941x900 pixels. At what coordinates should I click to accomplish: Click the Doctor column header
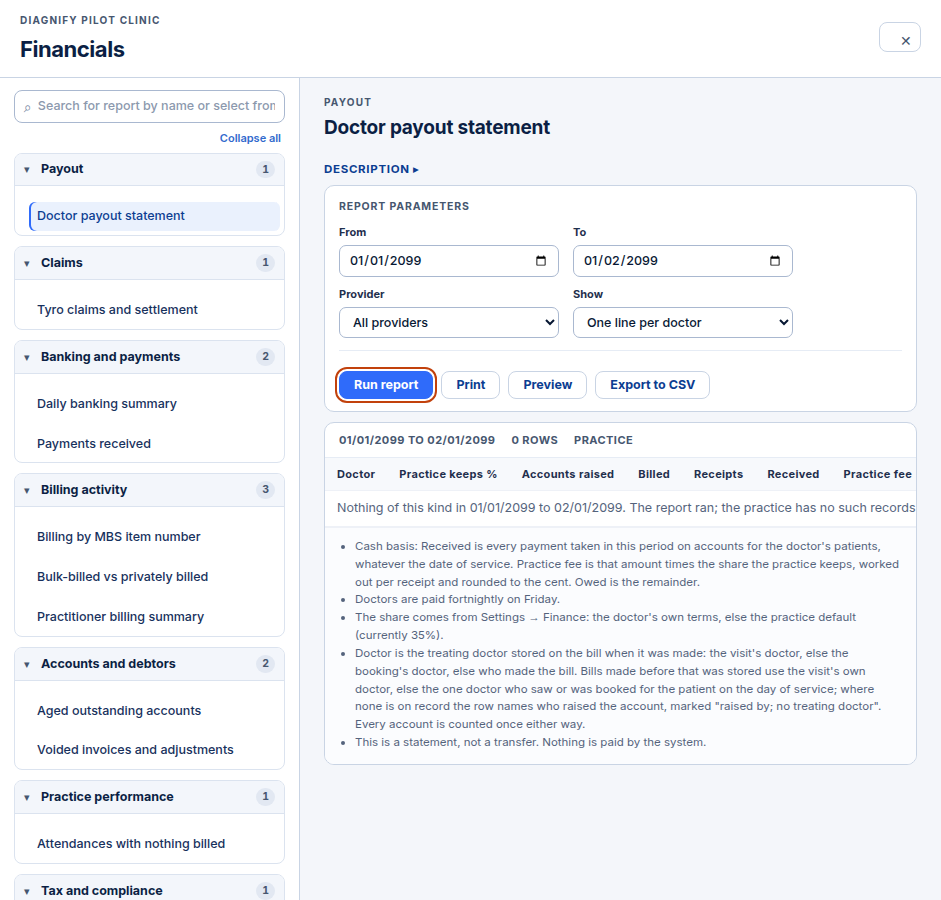(356, 475)
